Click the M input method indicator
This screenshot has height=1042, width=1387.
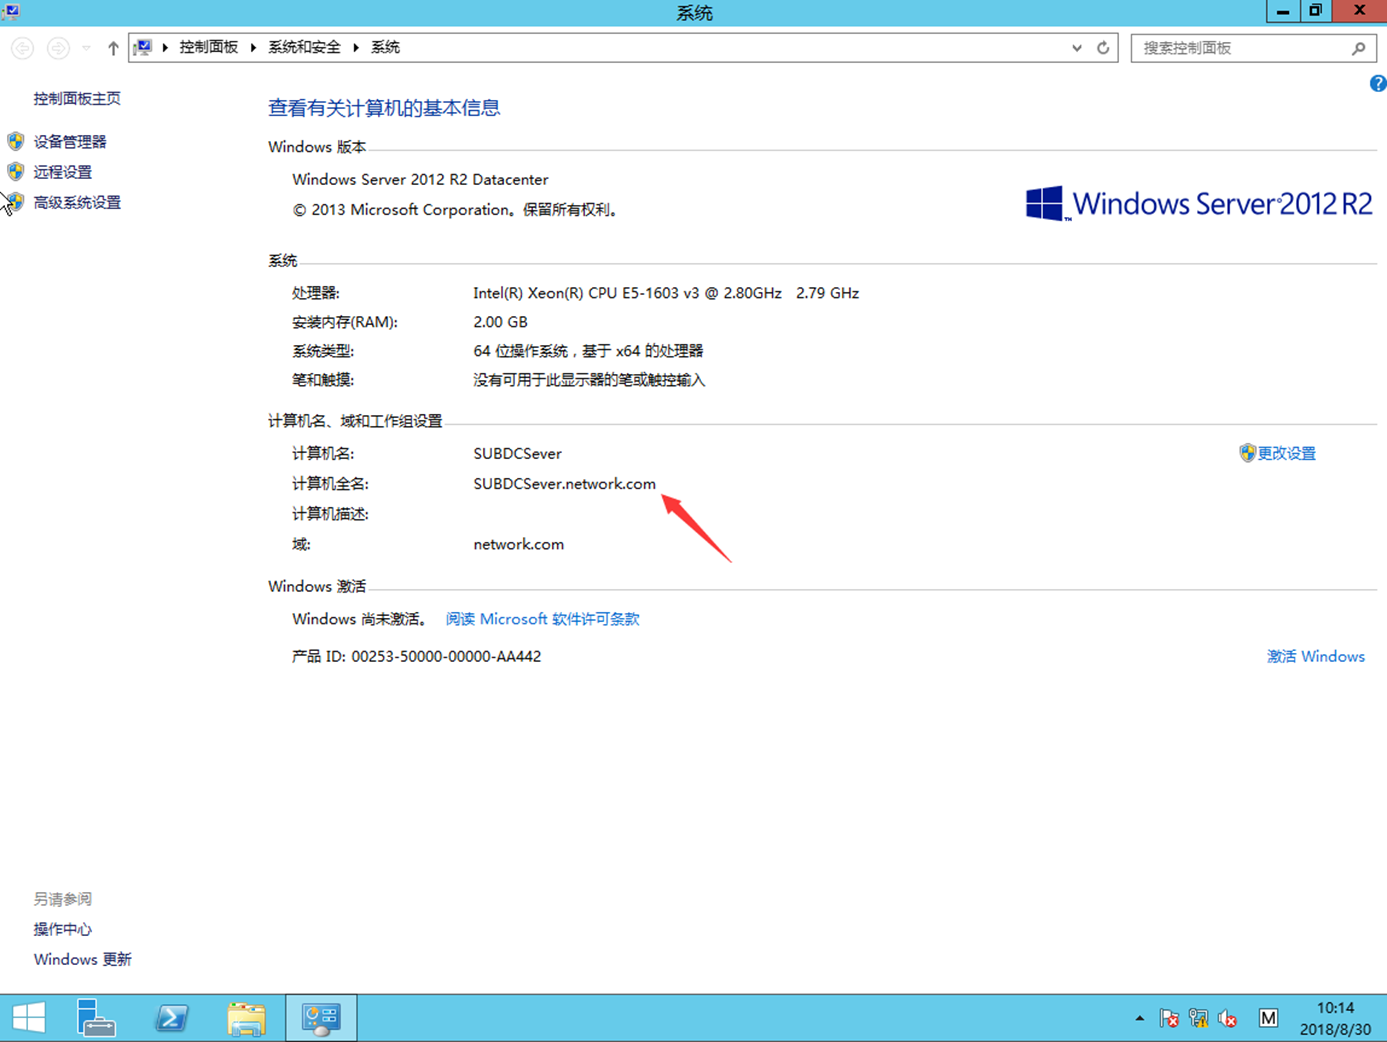1268,1018
